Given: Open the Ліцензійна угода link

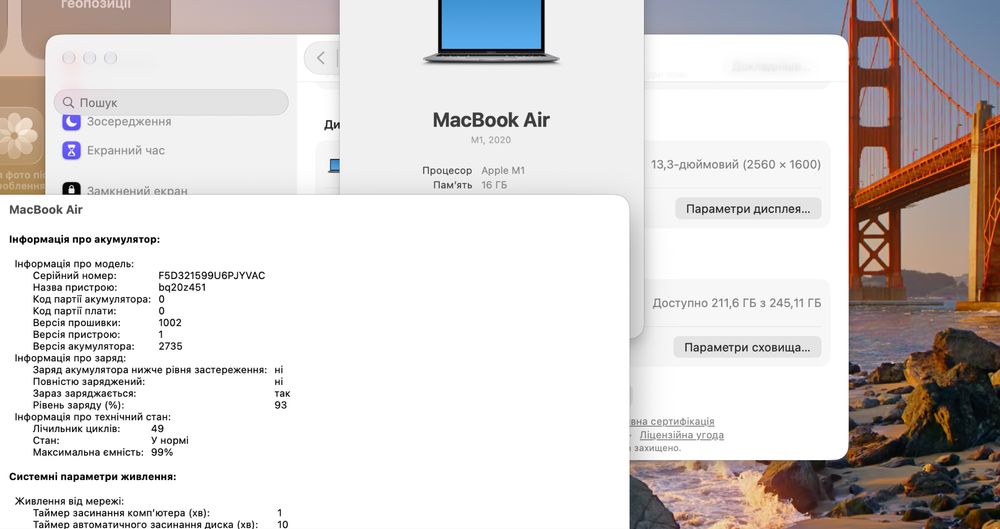Looking at the screenshot, I should [x=682, y=435].
